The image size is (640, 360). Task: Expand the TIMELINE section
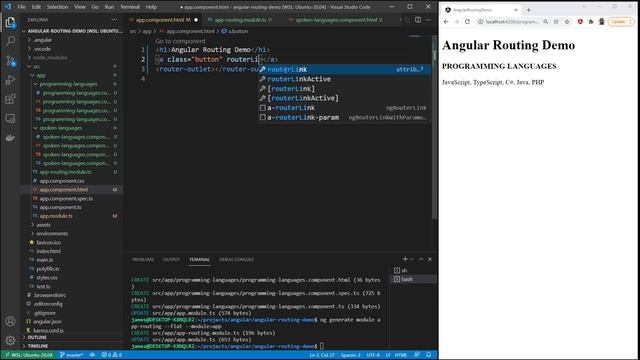[38, 346]
